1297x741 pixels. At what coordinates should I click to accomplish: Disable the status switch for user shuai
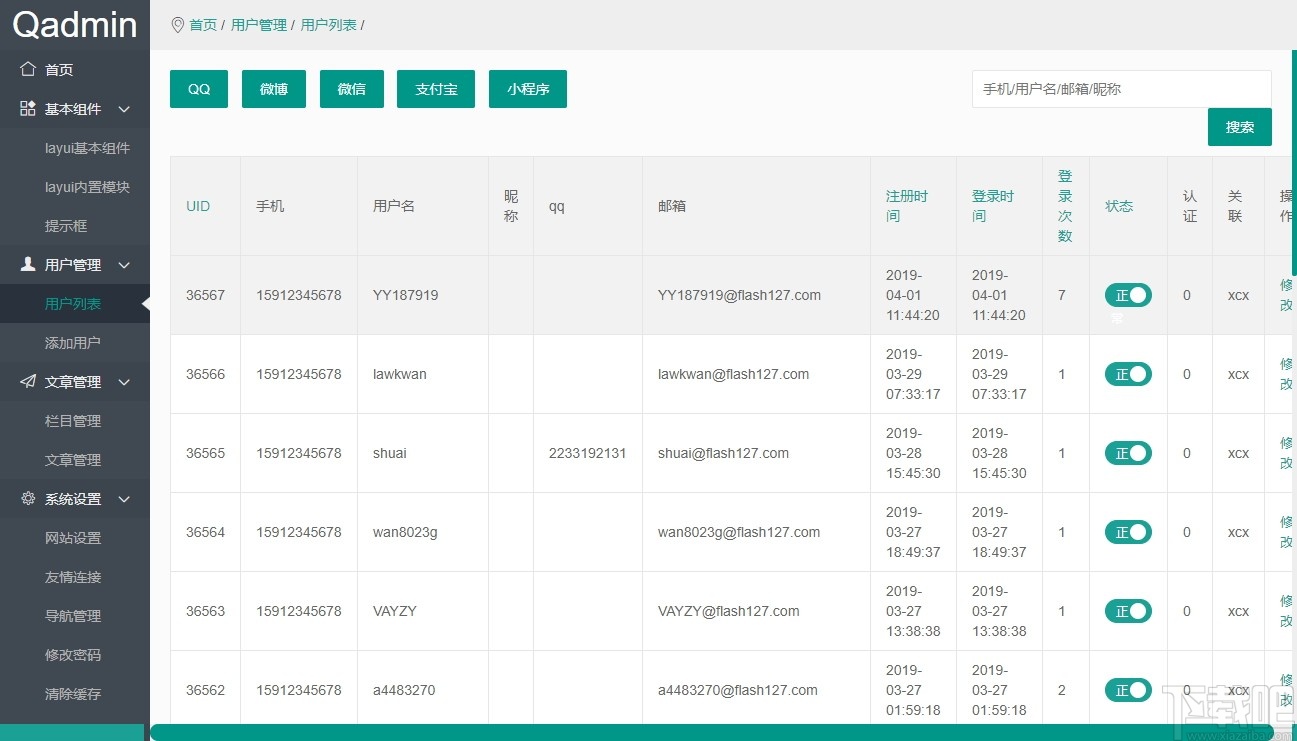(1128, 453)
